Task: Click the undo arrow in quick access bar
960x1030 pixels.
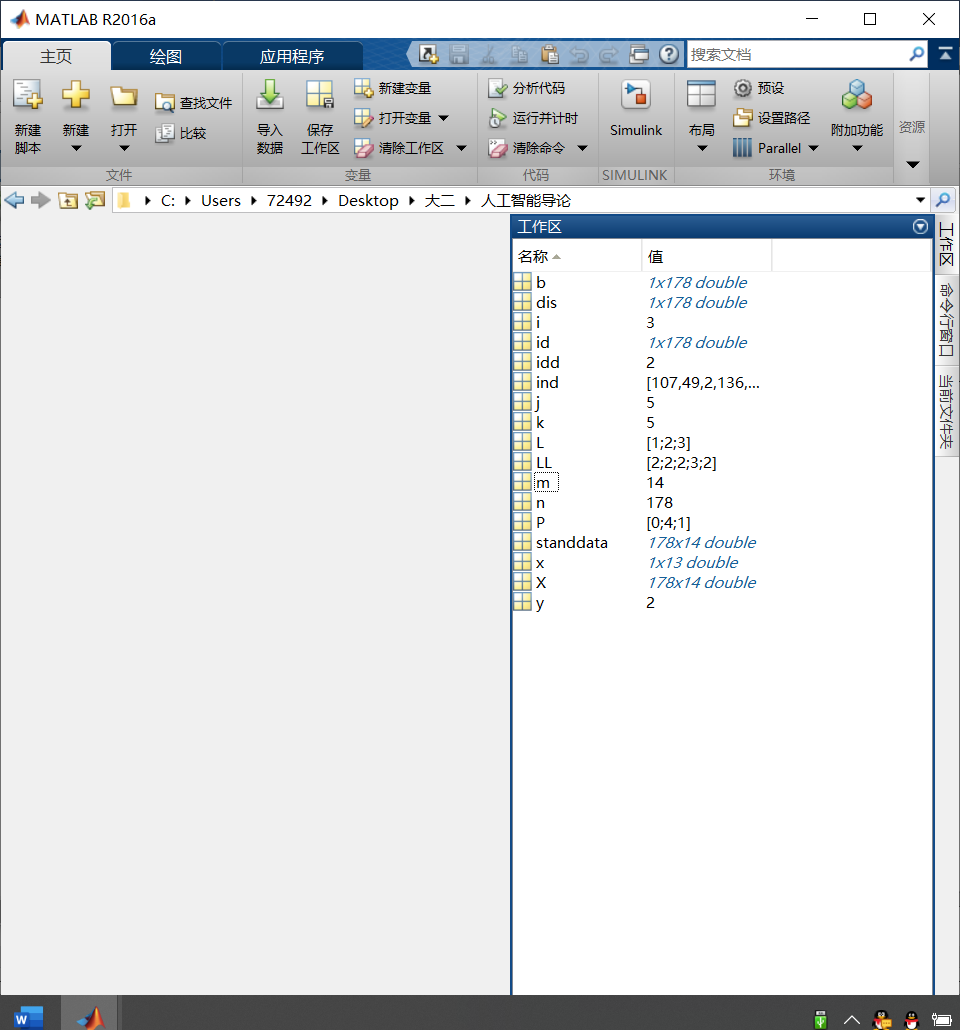Action: click(x=578, y=55)
